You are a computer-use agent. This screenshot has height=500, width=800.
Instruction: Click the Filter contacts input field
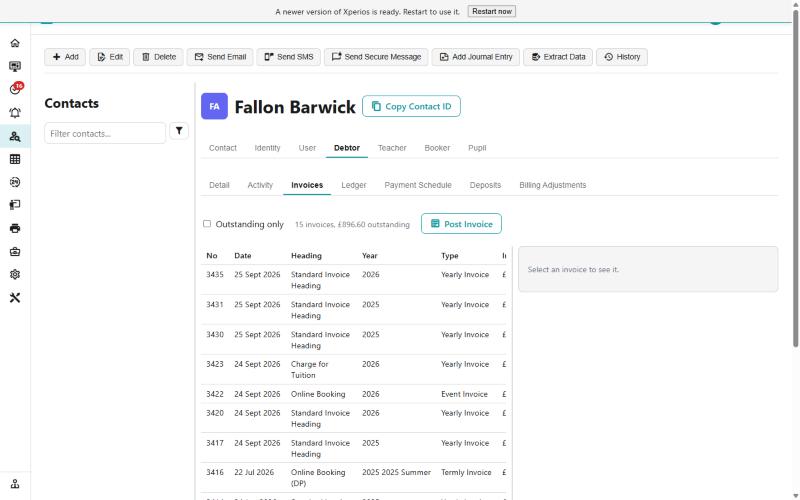[105, 133]
